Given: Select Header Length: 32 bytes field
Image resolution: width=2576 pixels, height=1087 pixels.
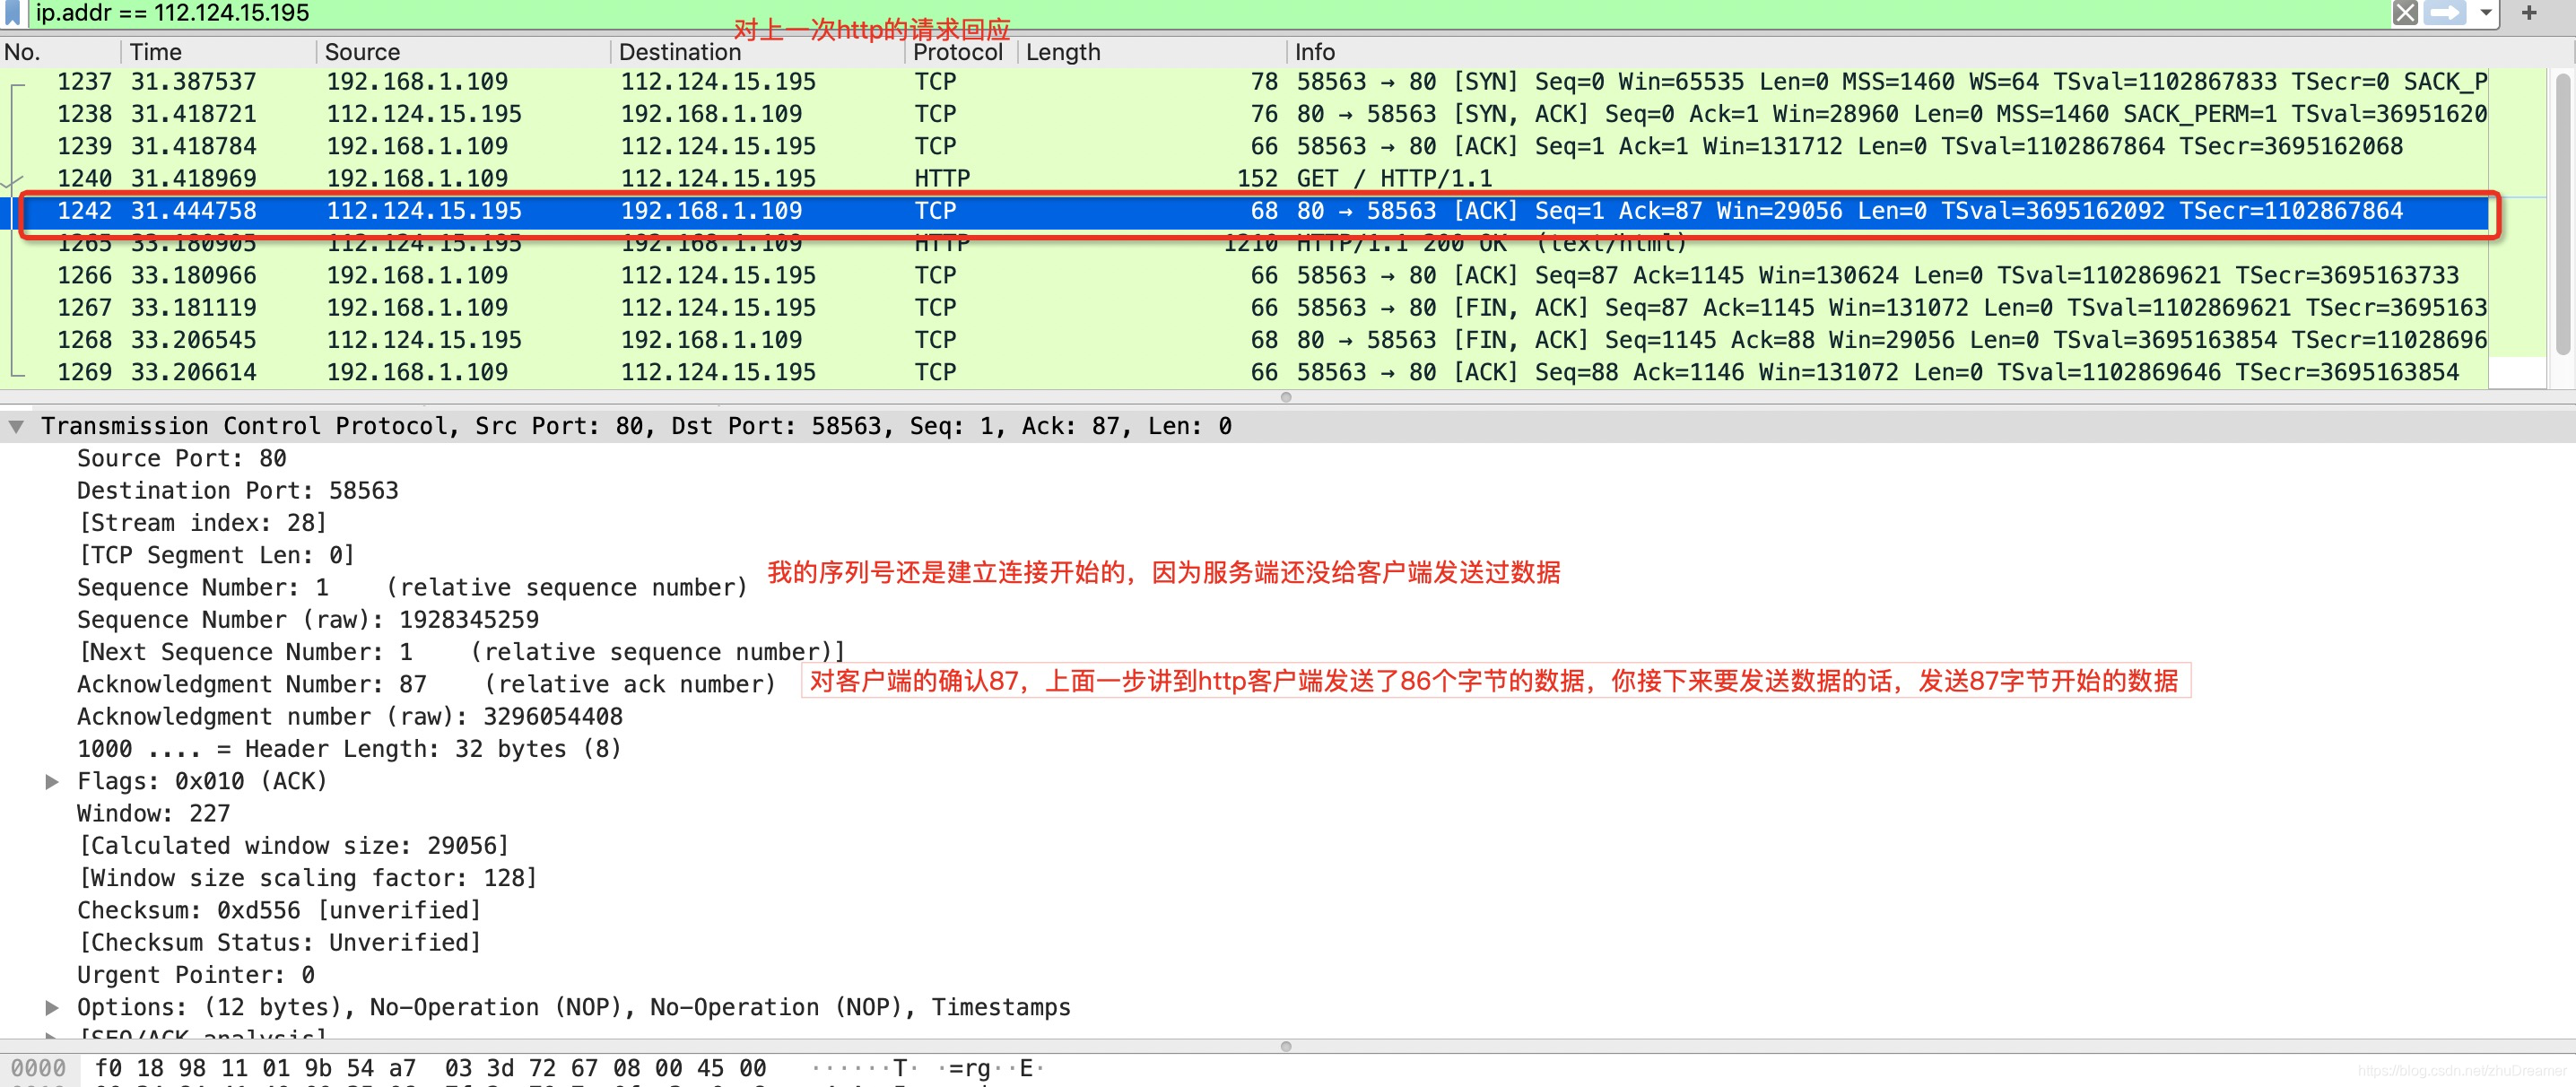Looking at the screenshot, I should (x=349, y=749).
